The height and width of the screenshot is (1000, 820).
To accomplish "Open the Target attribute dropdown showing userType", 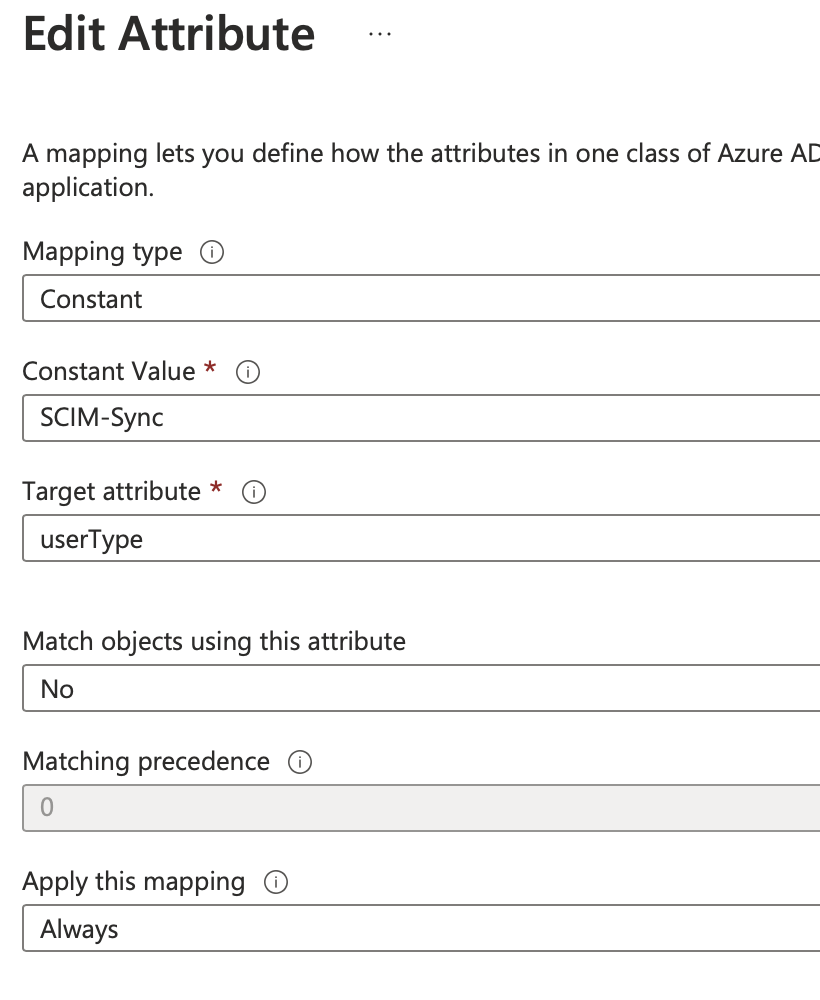I will point(421,539).
